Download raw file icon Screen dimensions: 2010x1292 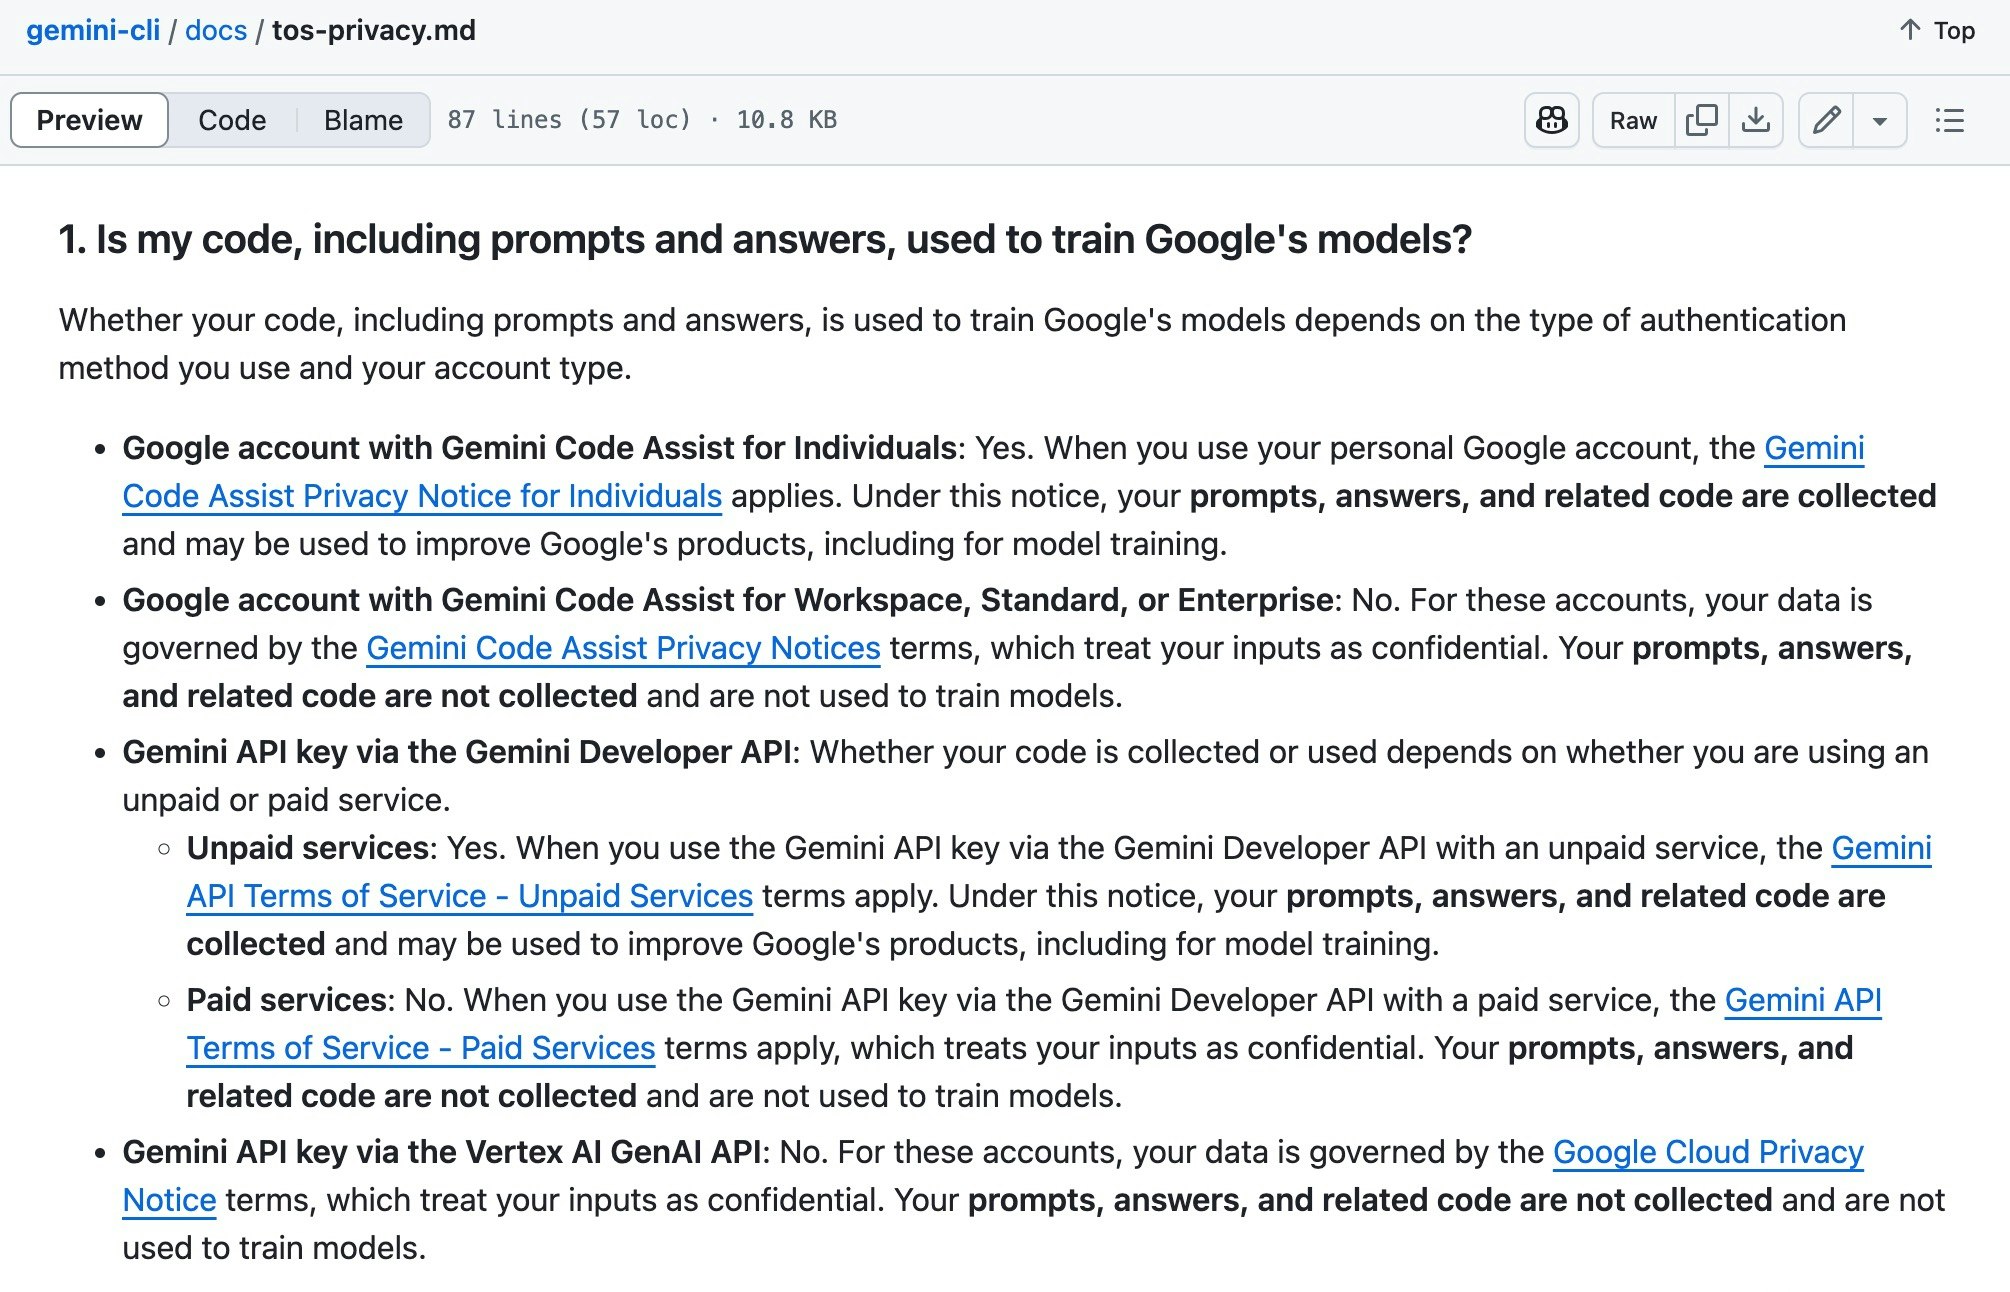click(x=1755, y=120)
